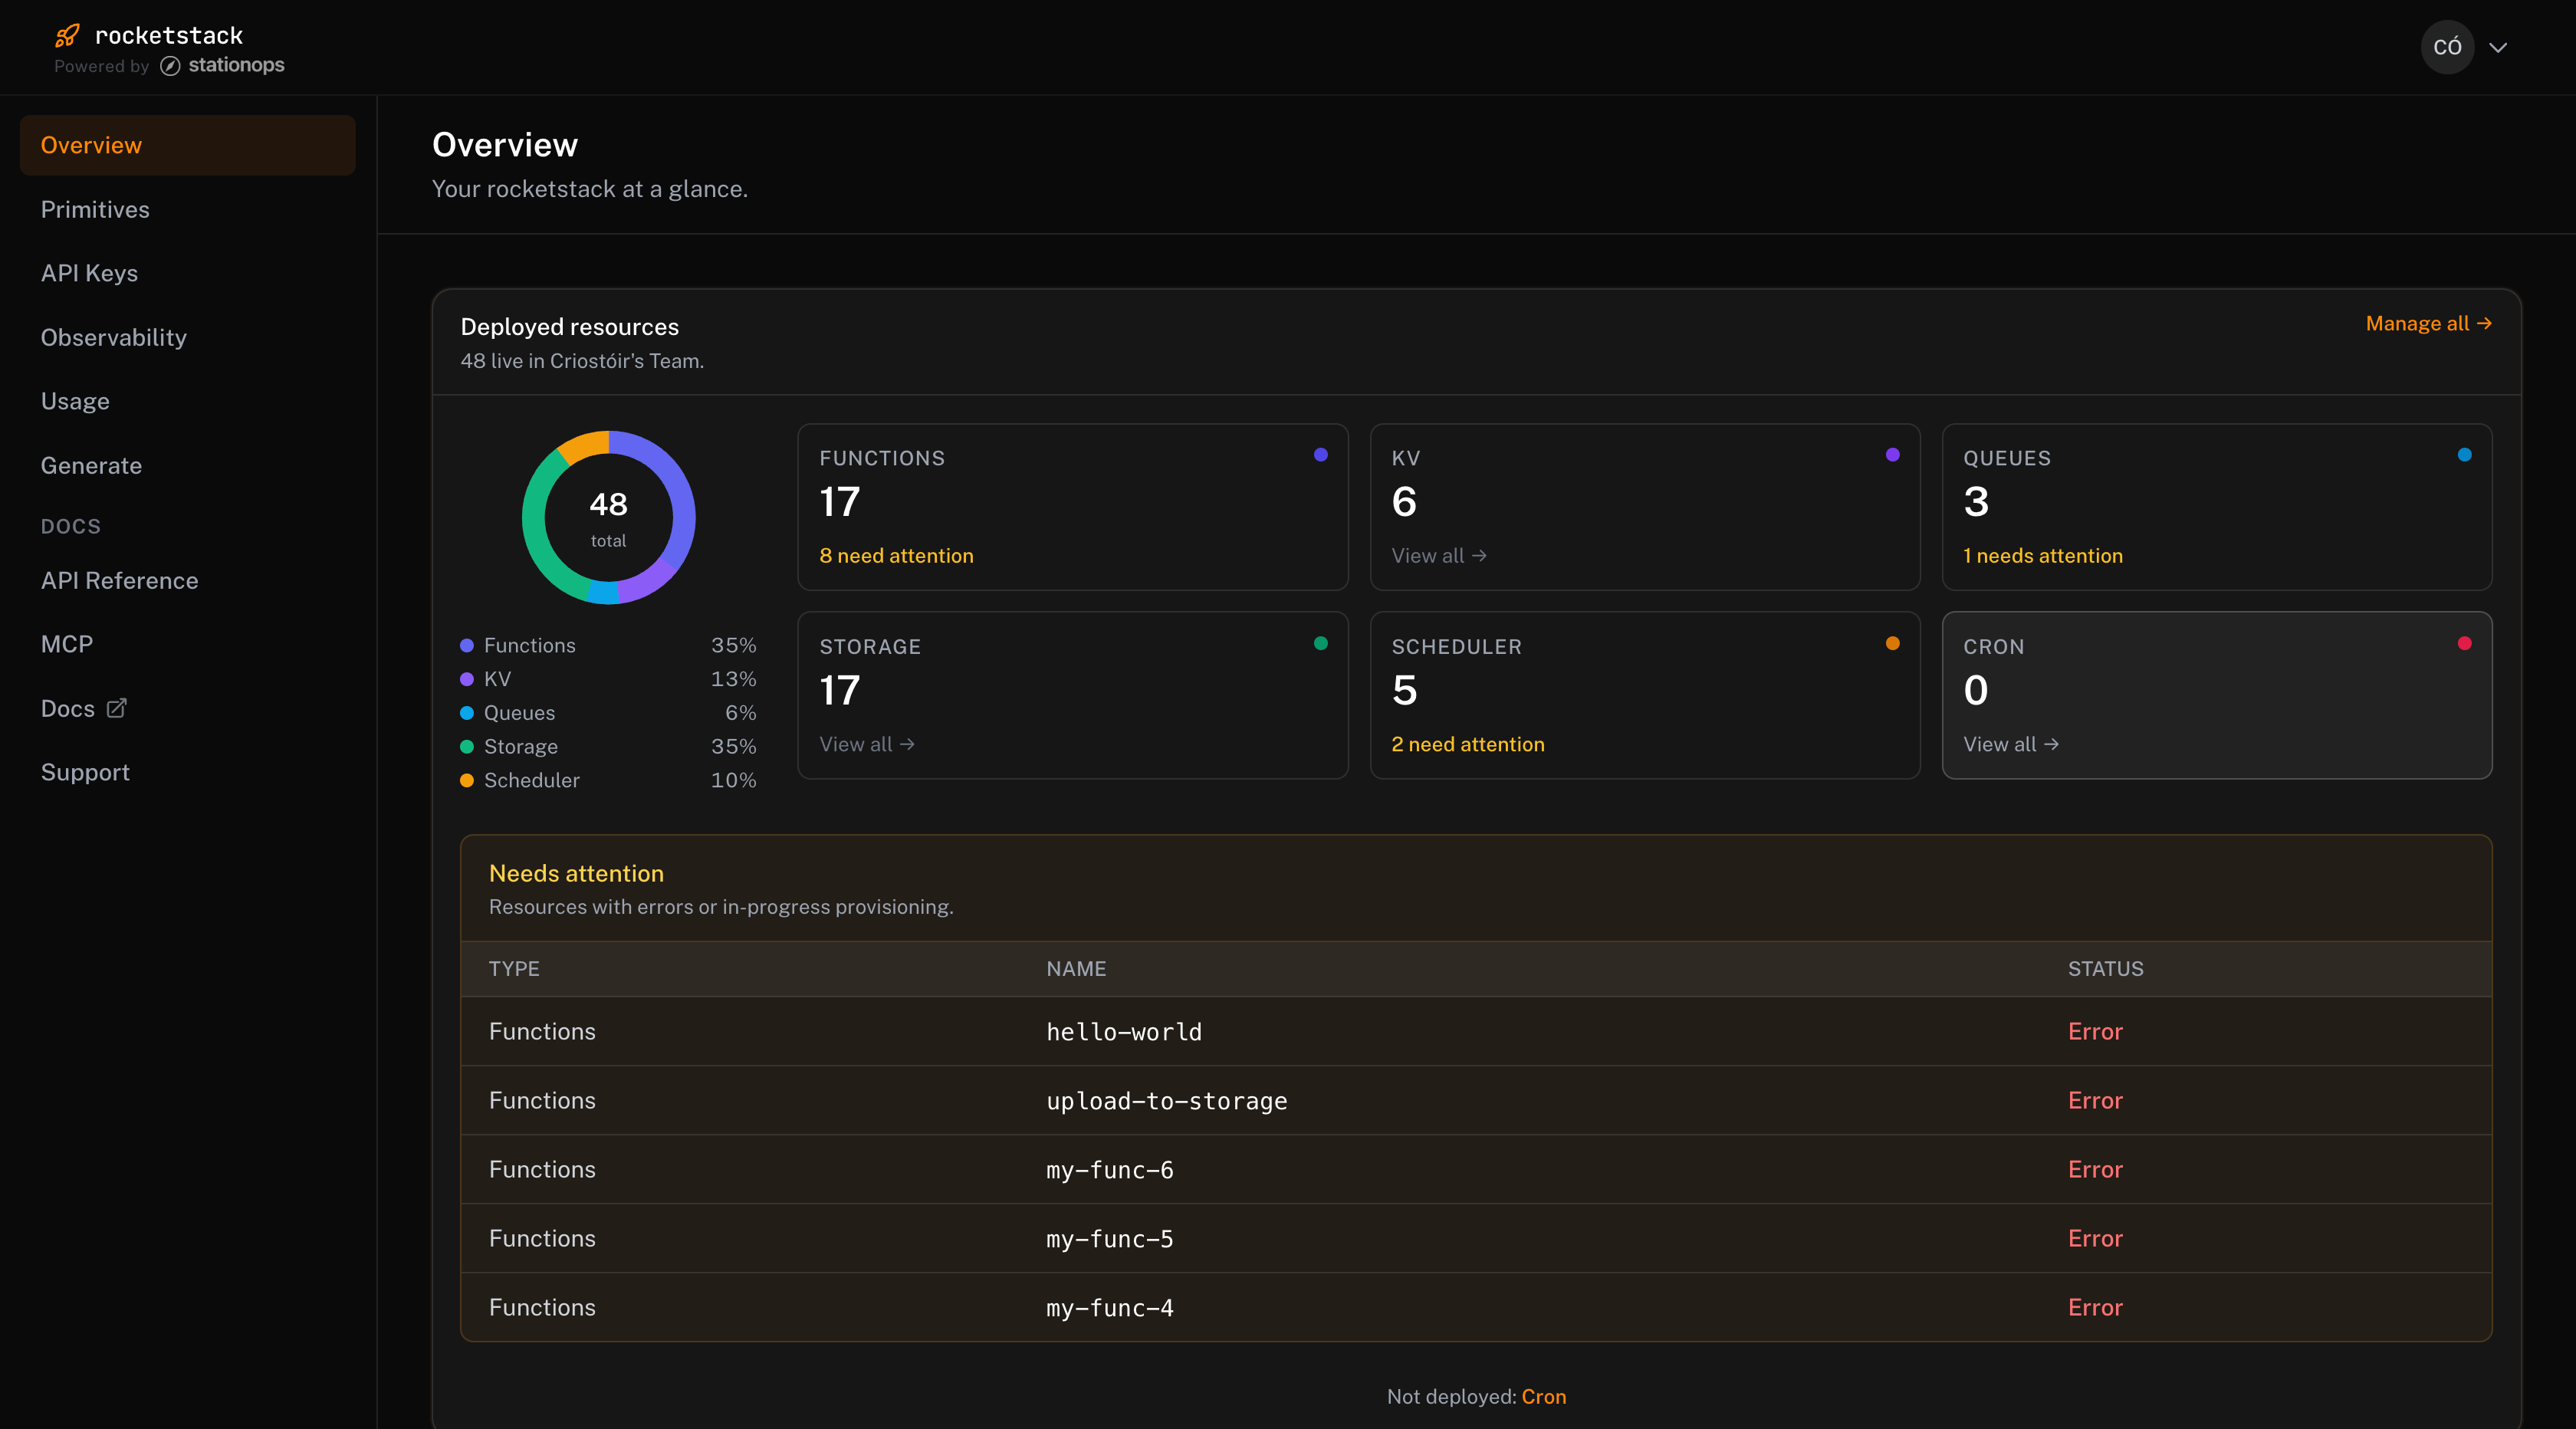Click the Cron link under Not deployed
This screenshot has height=1429, width=2576.
tap(1543, 1396)
